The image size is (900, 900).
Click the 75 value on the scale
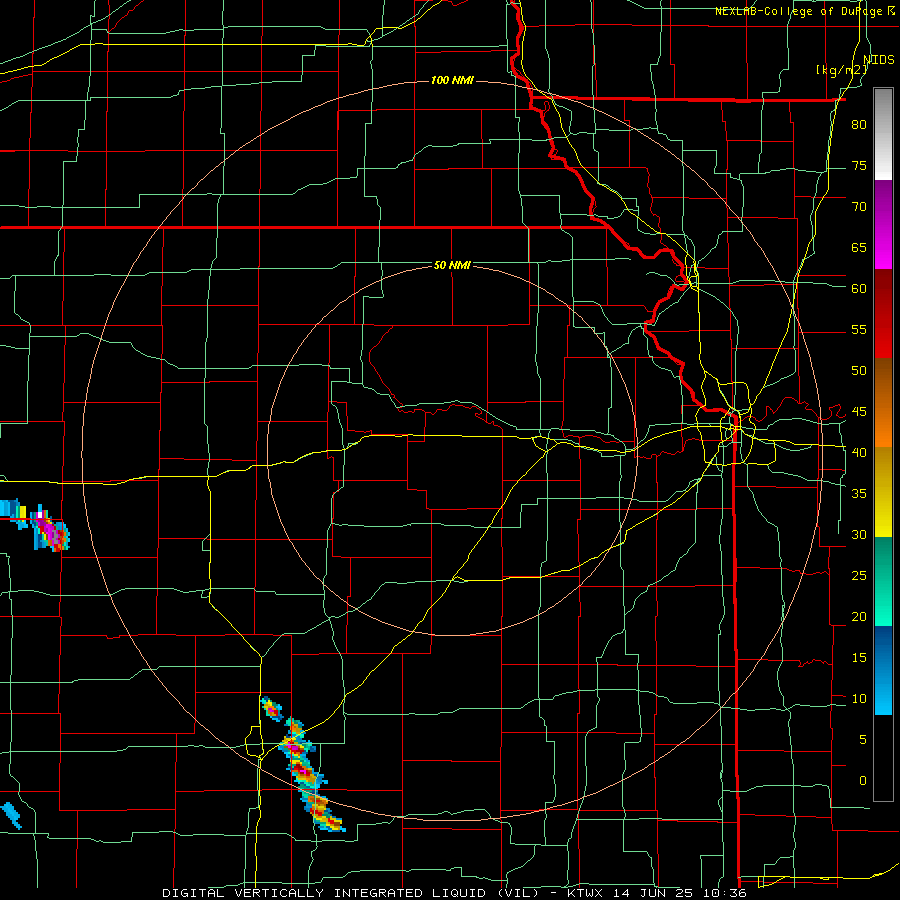pos(859,166)
